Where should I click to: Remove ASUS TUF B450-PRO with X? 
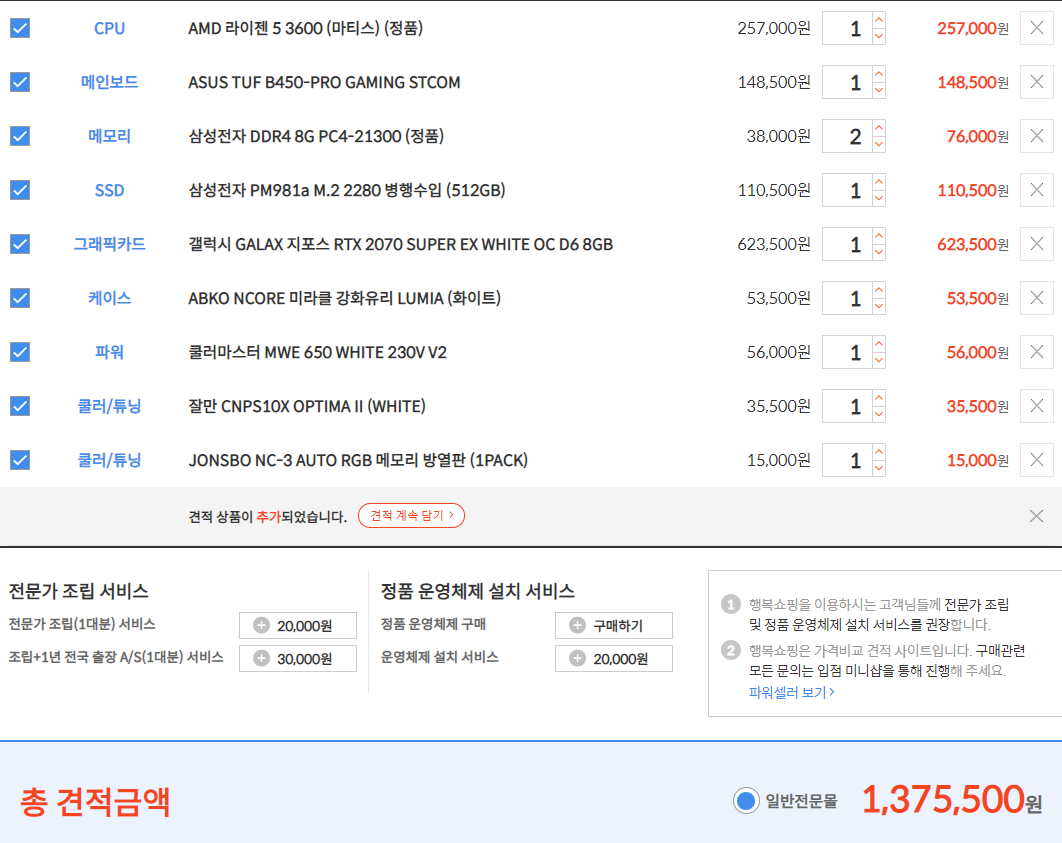point(1036,82)
